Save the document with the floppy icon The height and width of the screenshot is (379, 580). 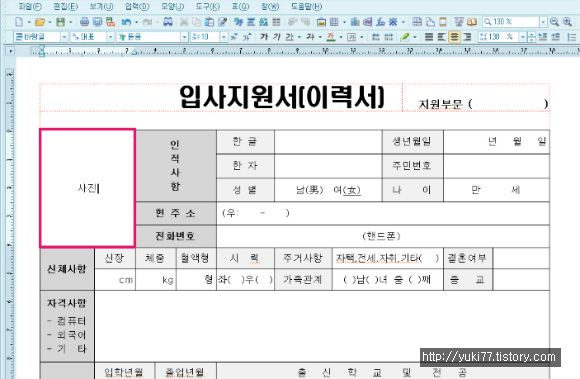[60, 22]
